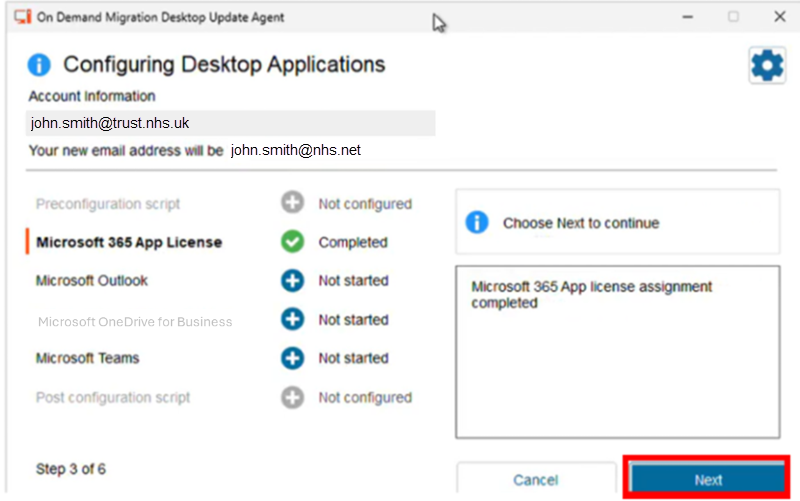800x501 pixels.
Task: Click the Step 3 of 6 label
Action: point(71,469)
